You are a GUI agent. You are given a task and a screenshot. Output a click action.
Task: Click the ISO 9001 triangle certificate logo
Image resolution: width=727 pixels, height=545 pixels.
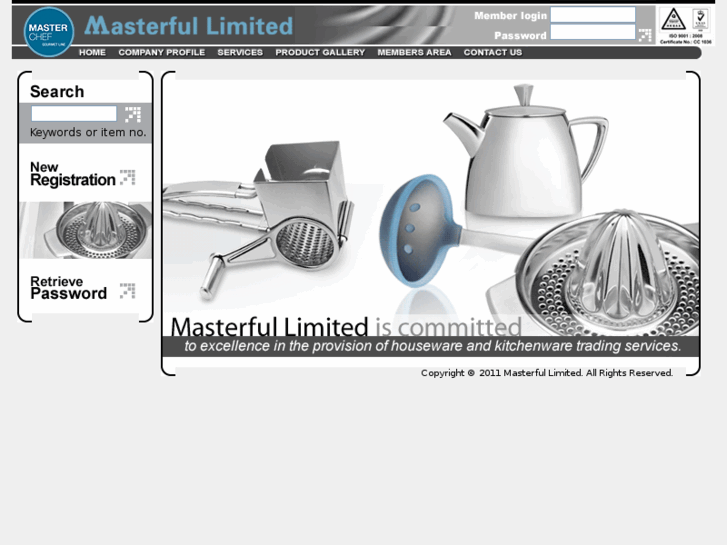[x=673, y=19]
